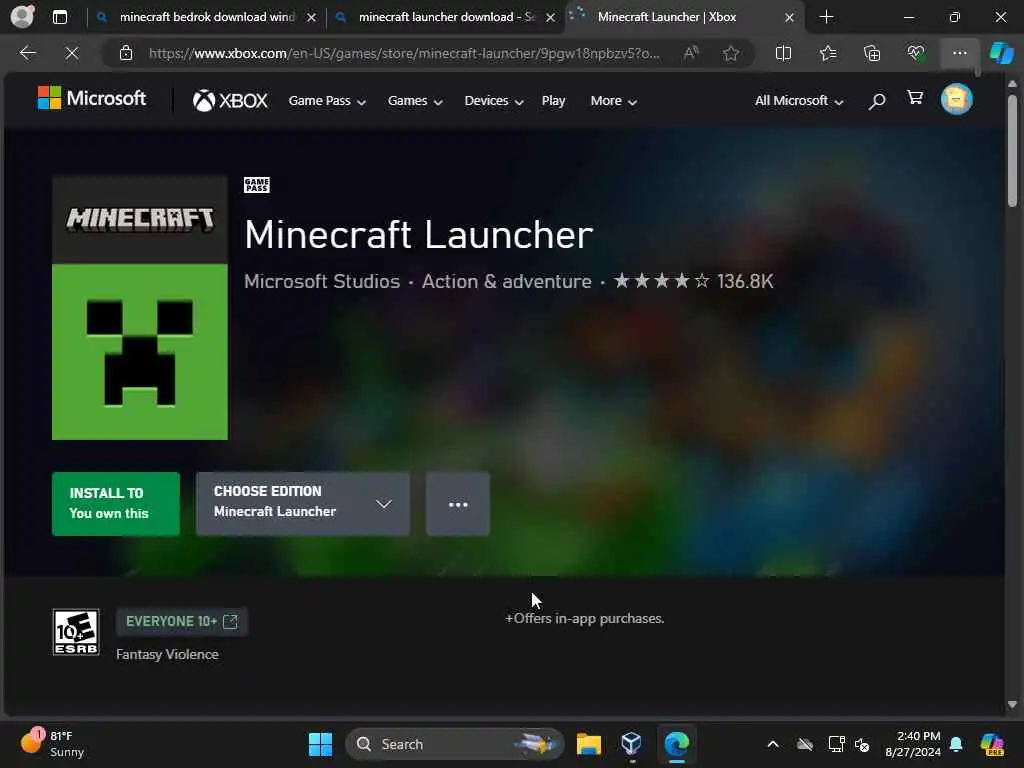The image size is (1024, 768).
Task: Close the minecraft bedrok download tab
Action: pyautogui.click(x=312, y=18)
